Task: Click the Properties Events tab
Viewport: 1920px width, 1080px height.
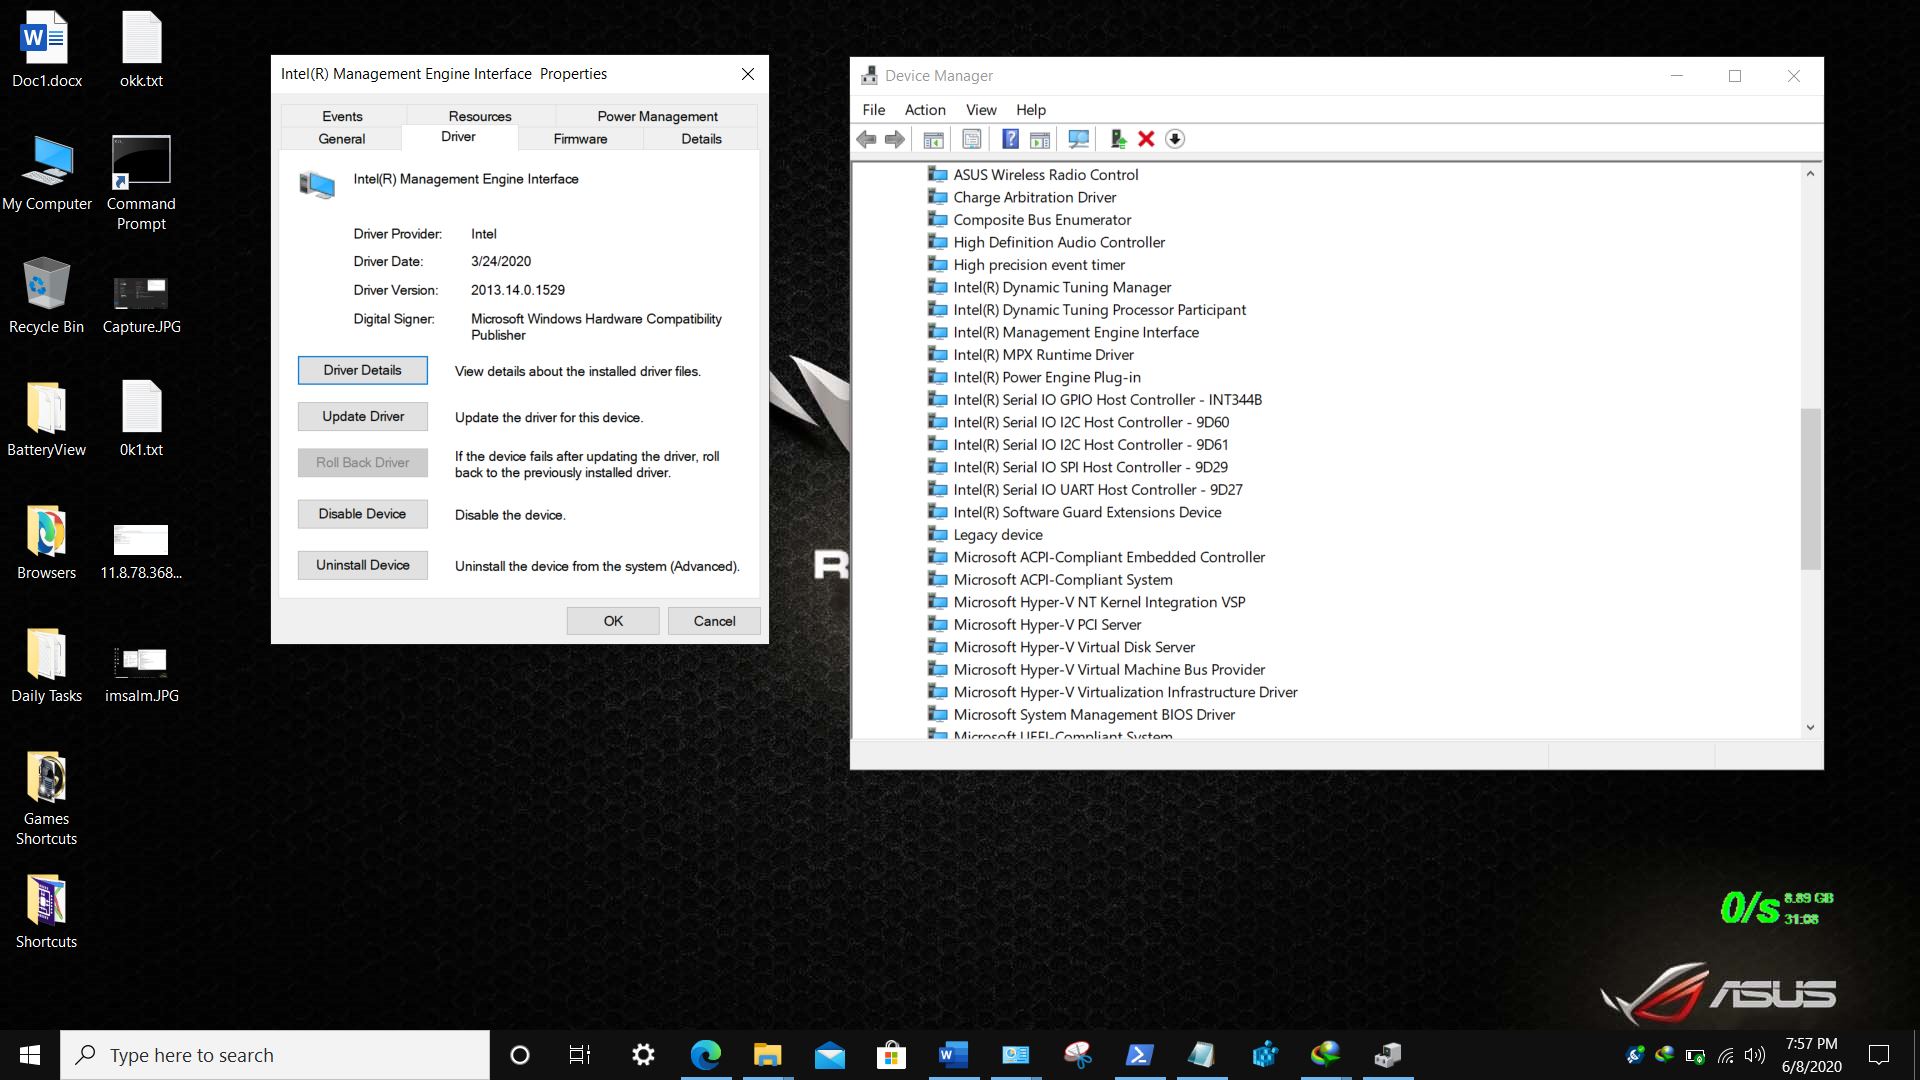Action: point(343,116)
